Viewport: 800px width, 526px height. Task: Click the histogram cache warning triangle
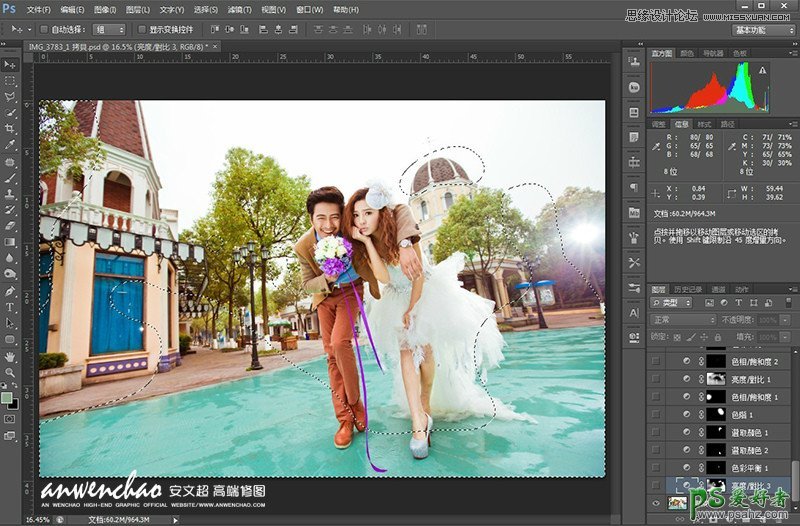(762, 71)
